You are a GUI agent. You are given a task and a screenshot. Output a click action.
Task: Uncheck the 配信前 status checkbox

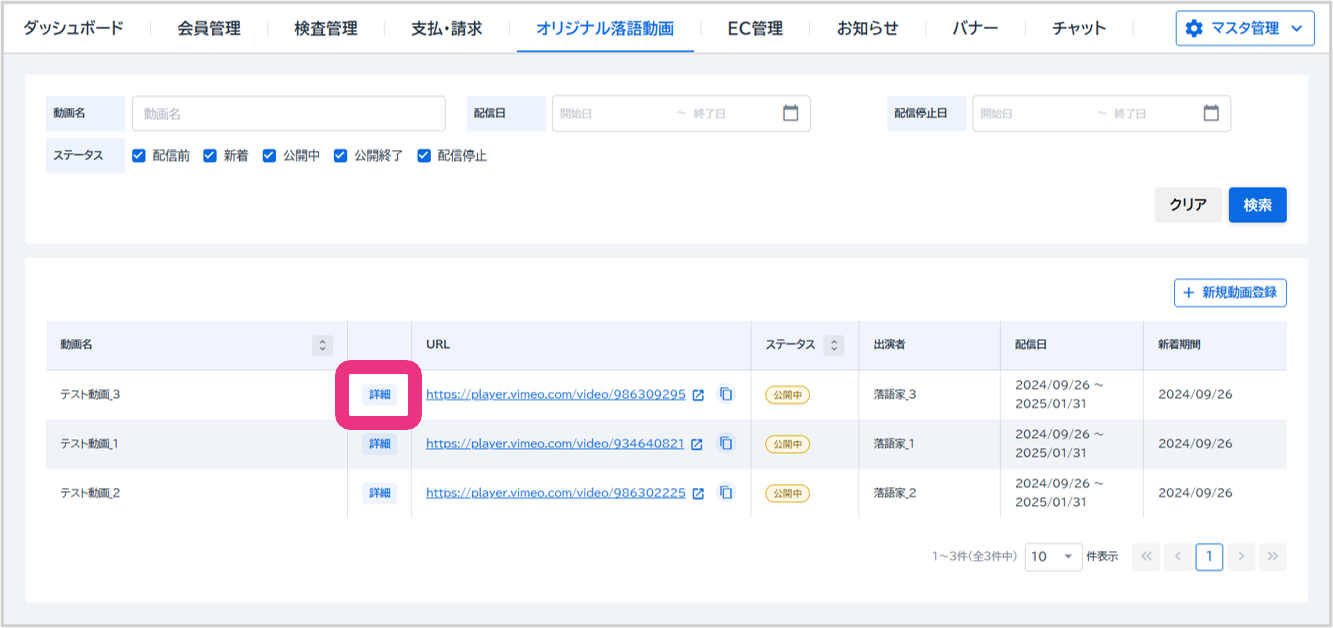139,156
